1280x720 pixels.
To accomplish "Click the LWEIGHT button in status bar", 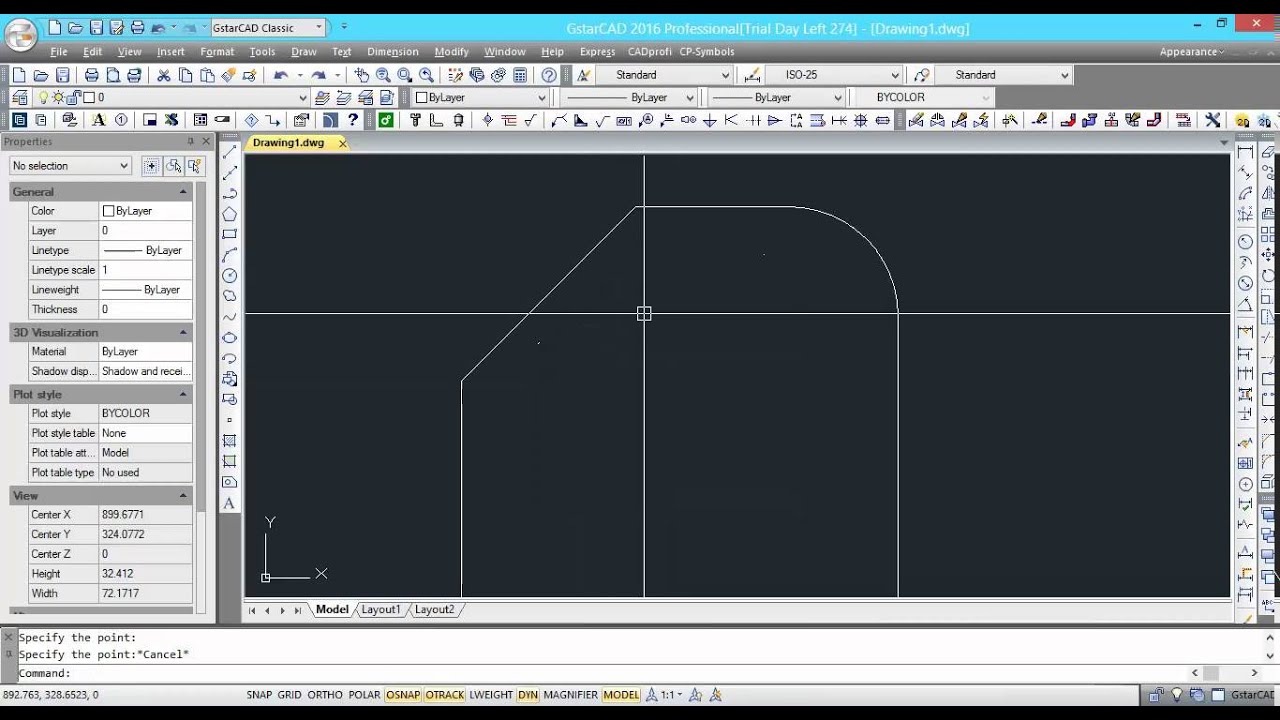I will point(491,695).
